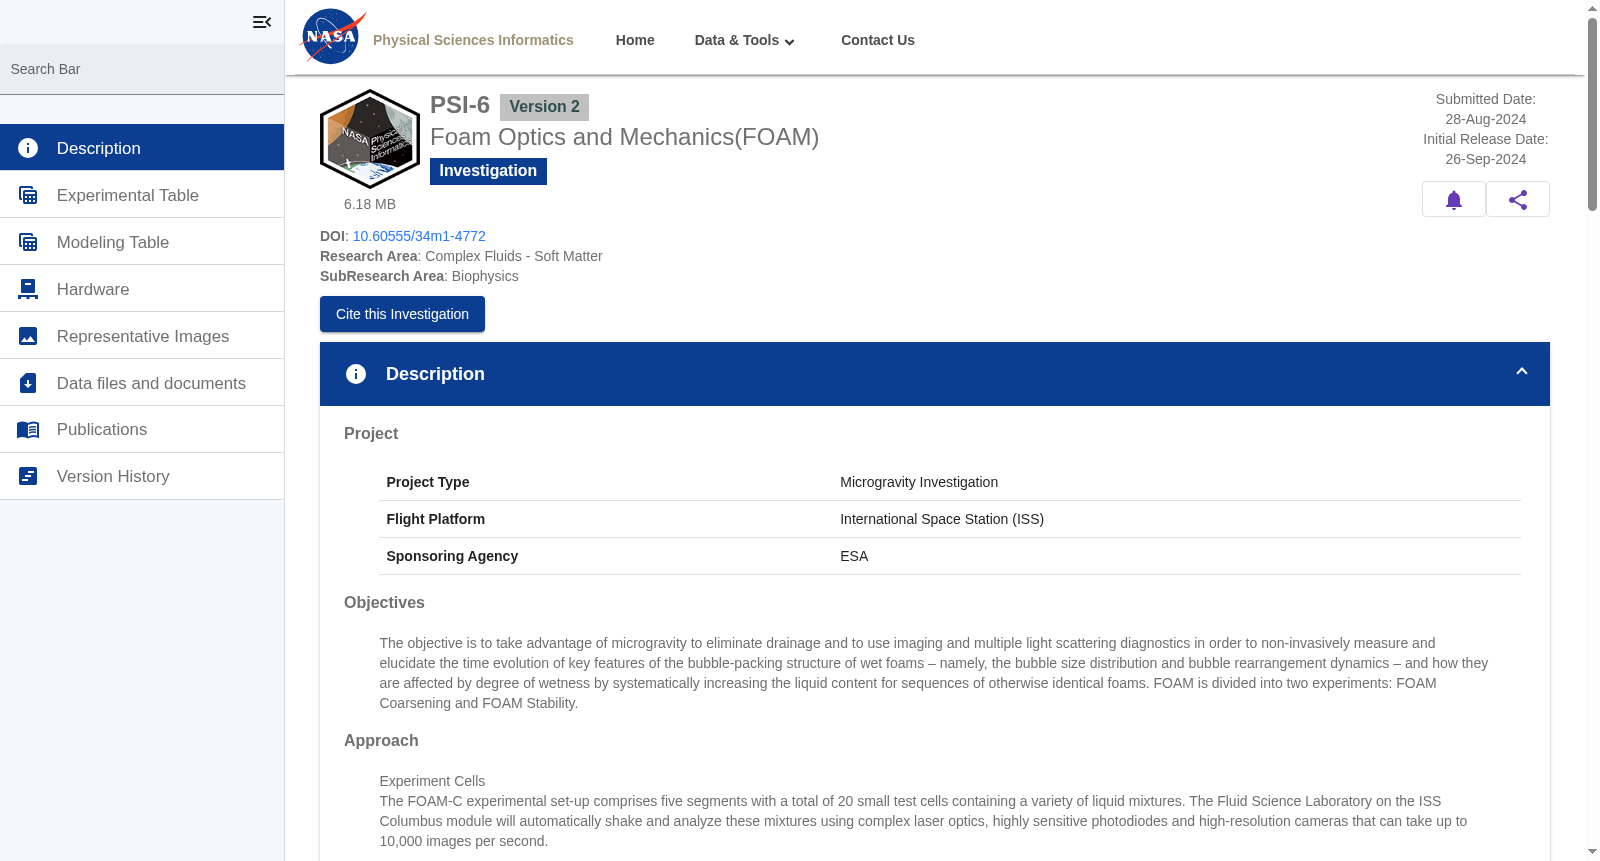
Task: Click the Approach heading
Action: 381,741
